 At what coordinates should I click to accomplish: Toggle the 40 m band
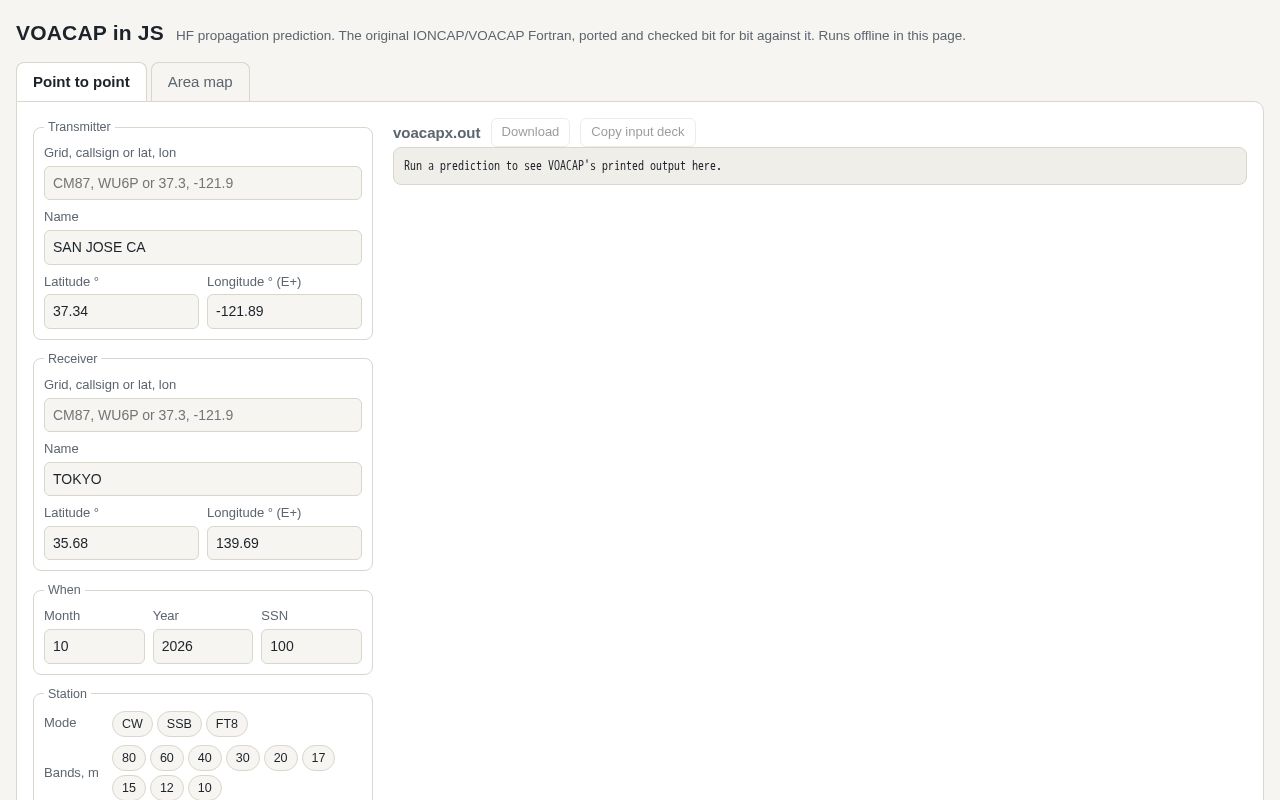click(x=205, y=758)
